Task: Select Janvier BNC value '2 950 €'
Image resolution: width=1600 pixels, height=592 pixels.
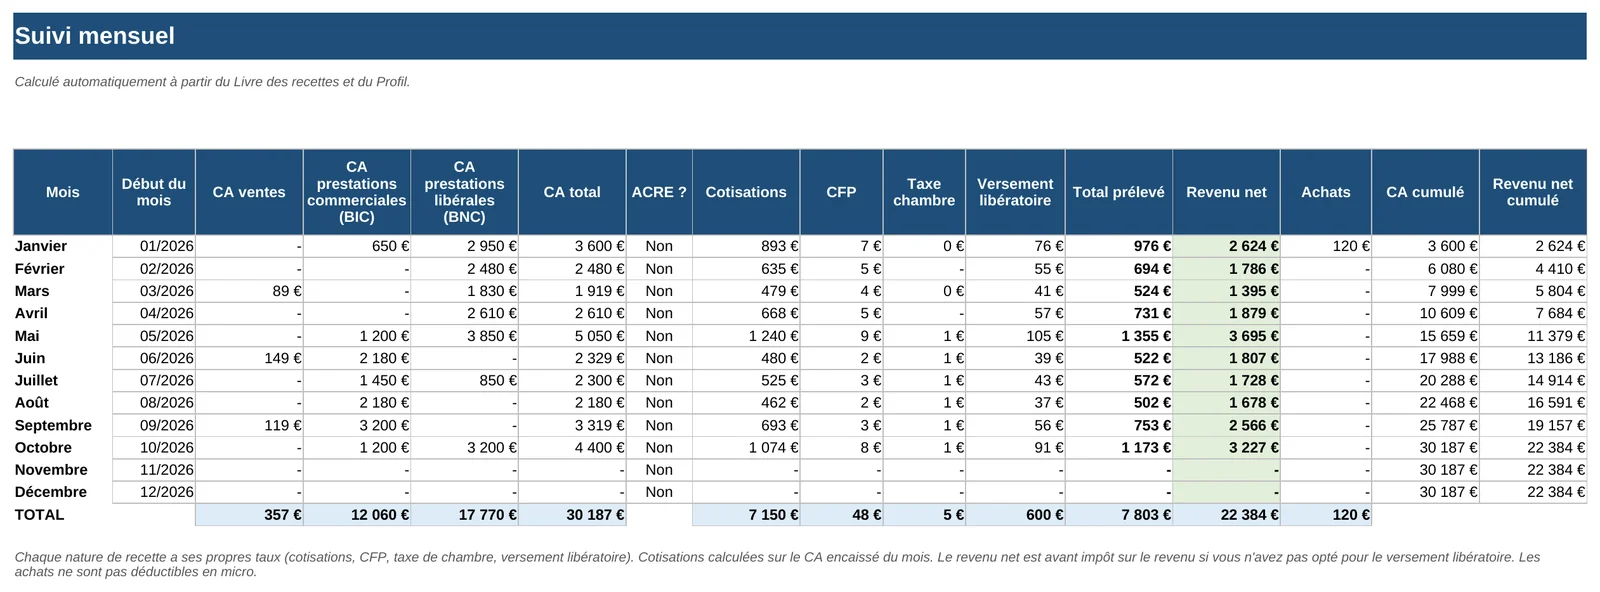Action: click(x=465, y=246)
